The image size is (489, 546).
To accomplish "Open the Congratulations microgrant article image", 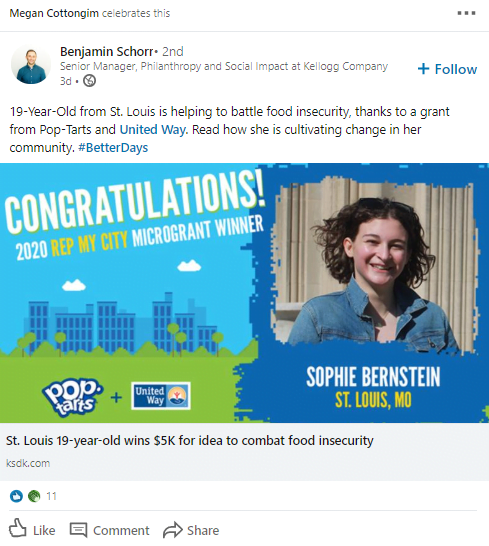I will point(244,293).
